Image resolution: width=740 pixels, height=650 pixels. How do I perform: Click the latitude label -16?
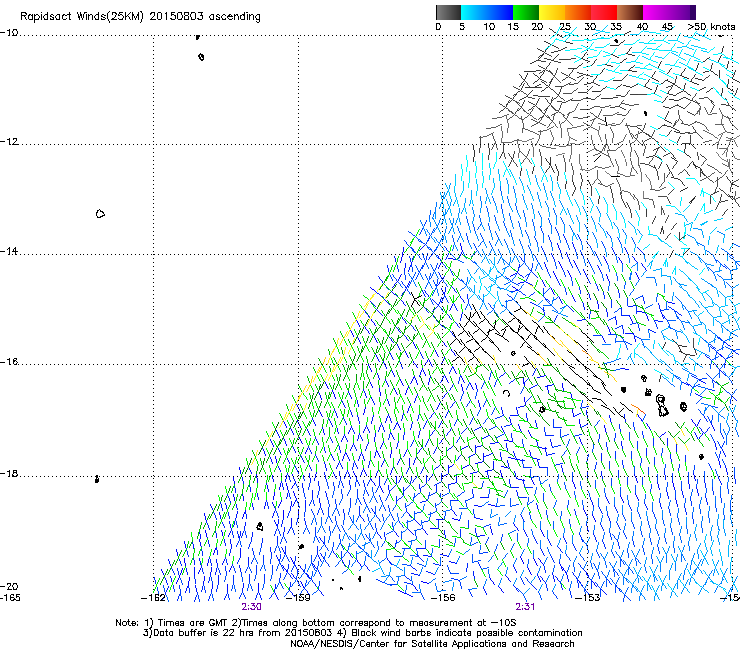pos(9,362)
